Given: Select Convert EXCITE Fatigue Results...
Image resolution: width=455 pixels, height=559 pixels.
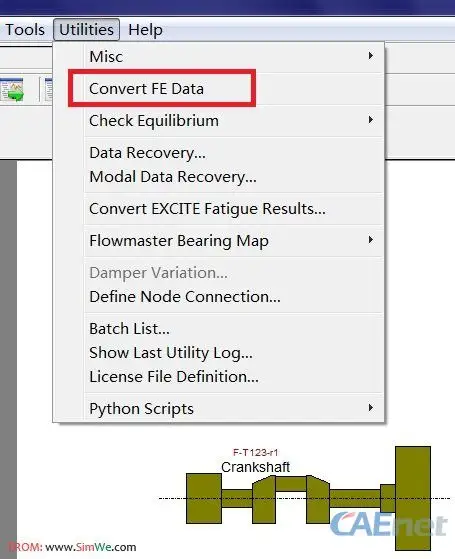Looking at the screenshot, I should tap(207, 209).
